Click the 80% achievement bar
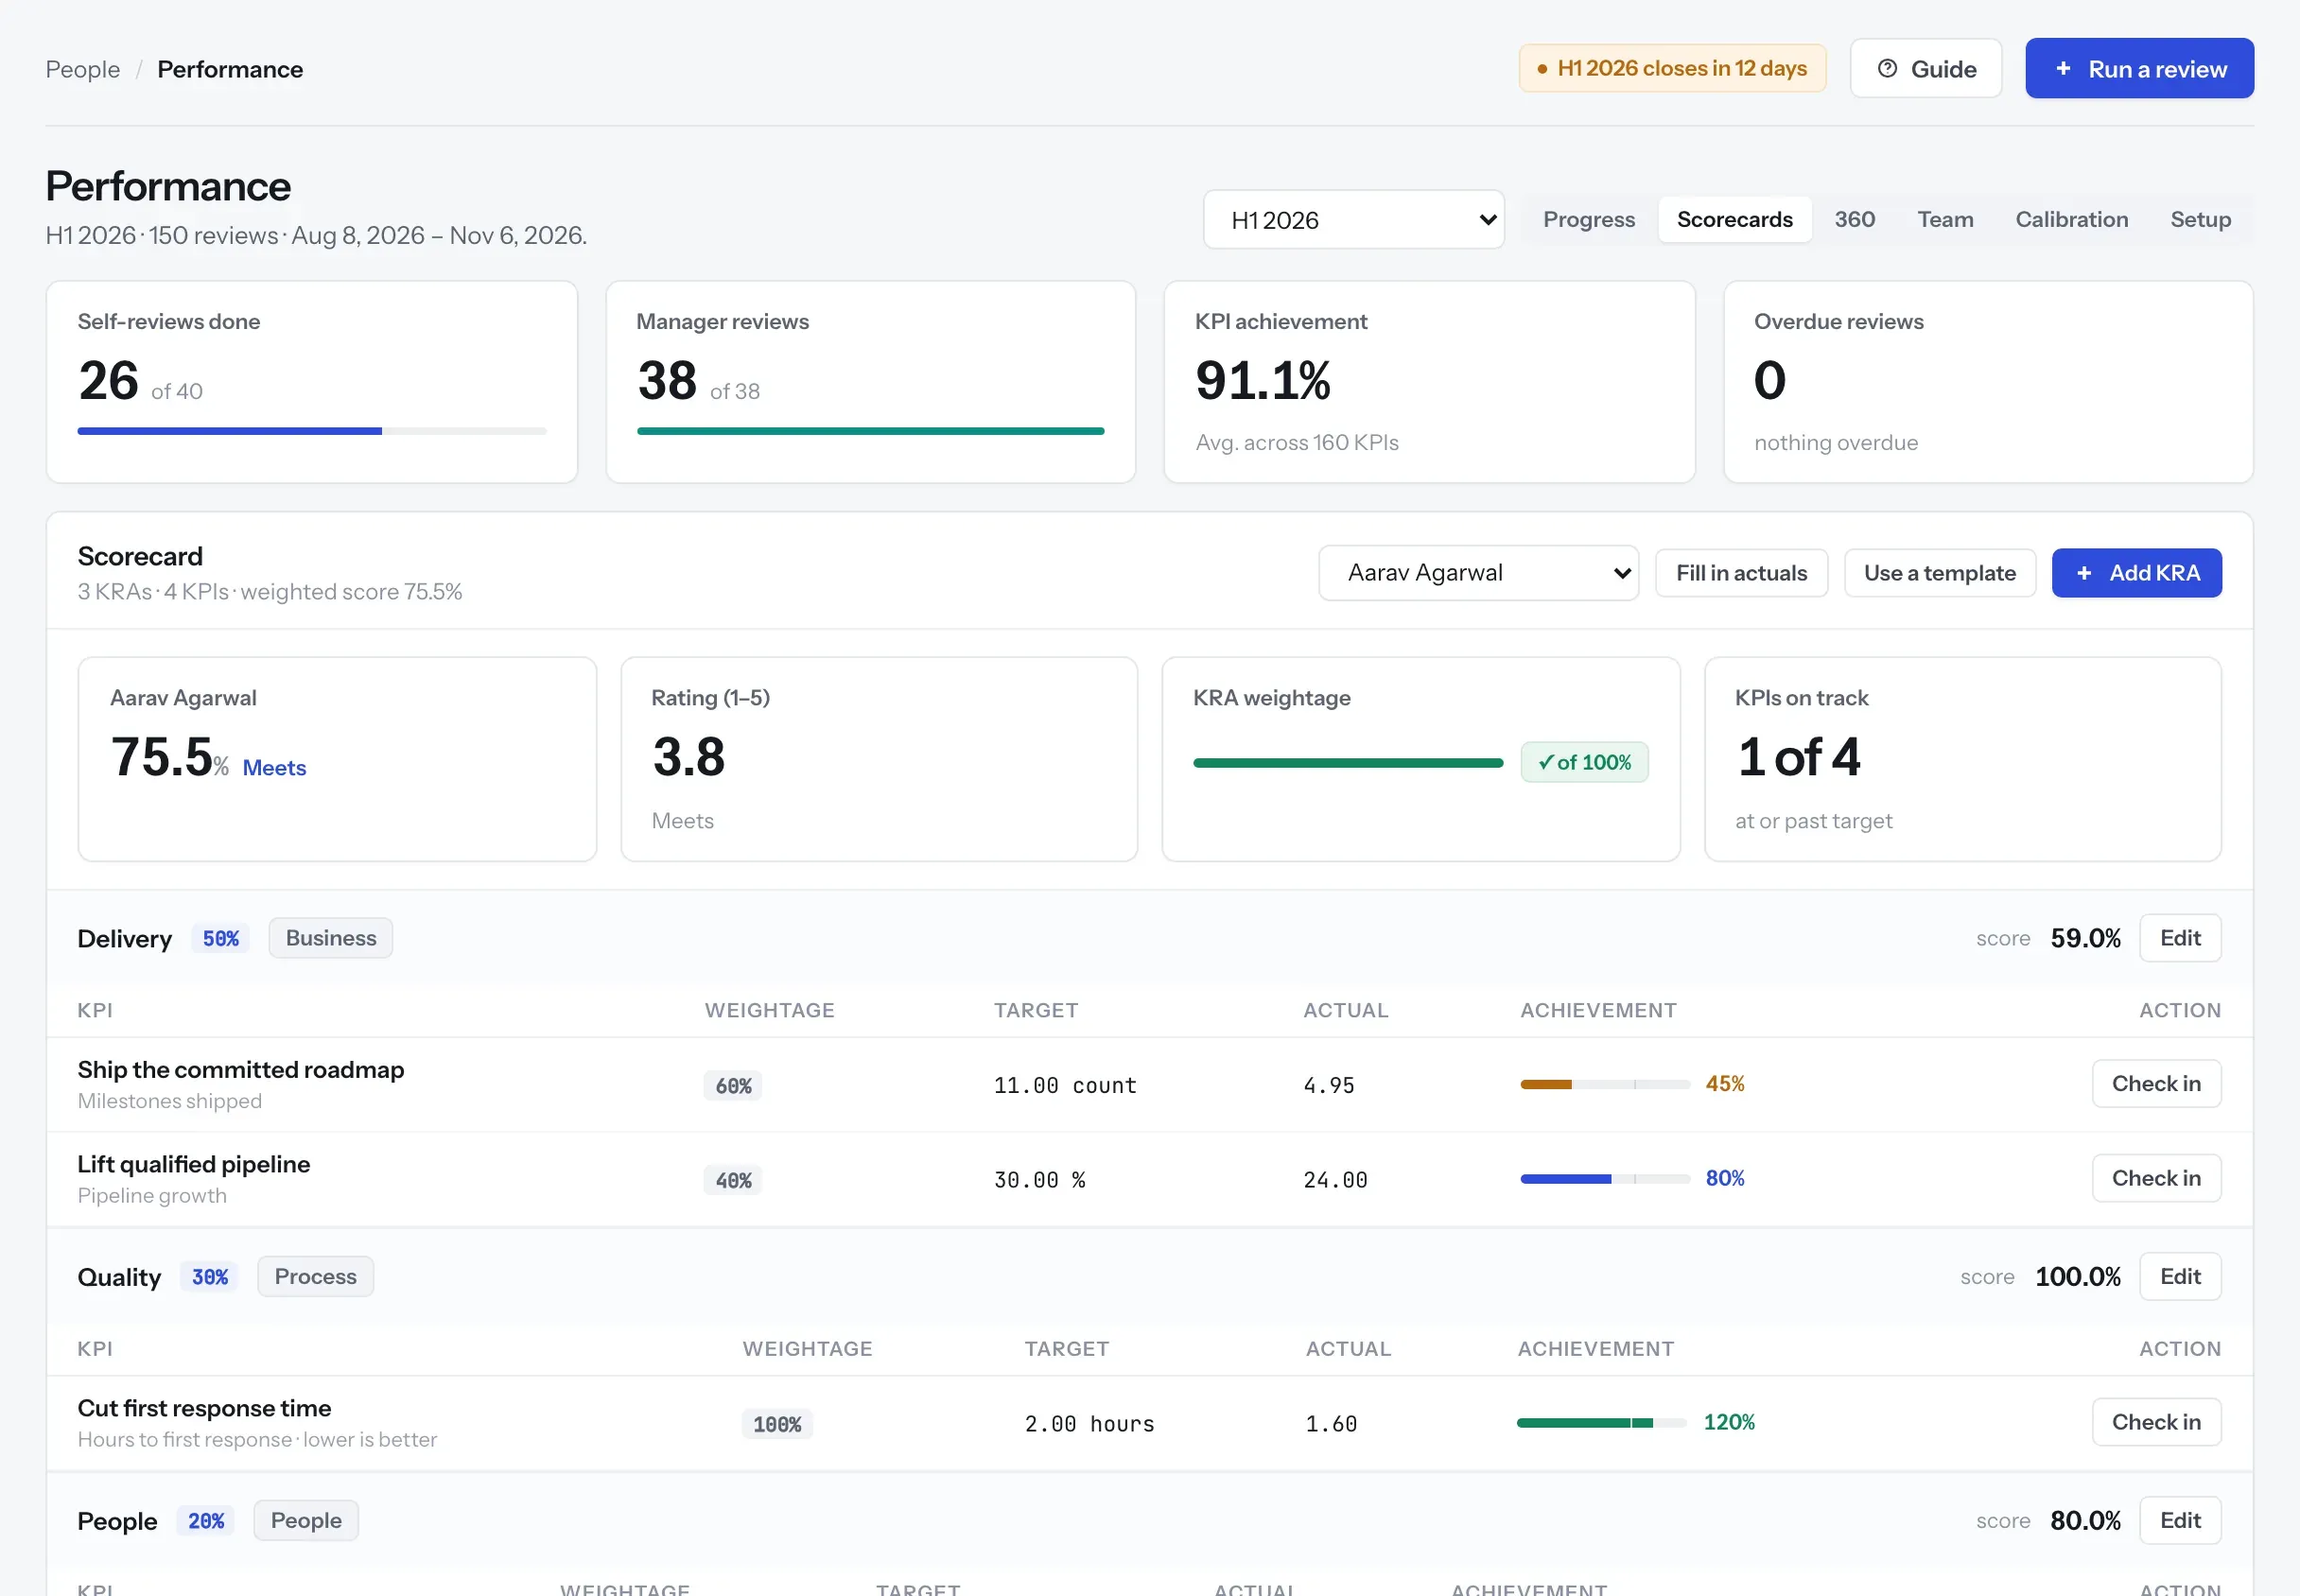 tap(1605, 1179)
